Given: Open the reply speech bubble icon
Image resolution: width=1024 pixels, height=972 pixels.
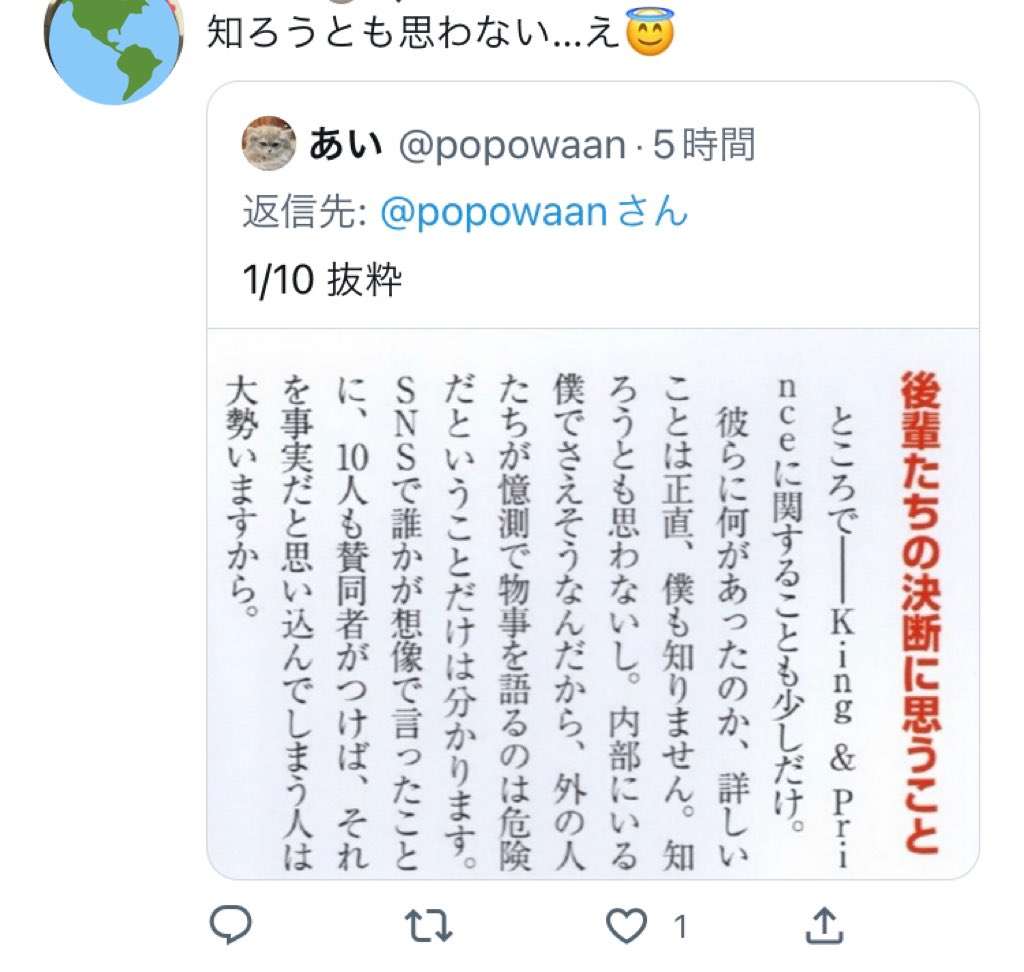Looking at the screenshot, I should pyautogui.click(x=230, y=924).
